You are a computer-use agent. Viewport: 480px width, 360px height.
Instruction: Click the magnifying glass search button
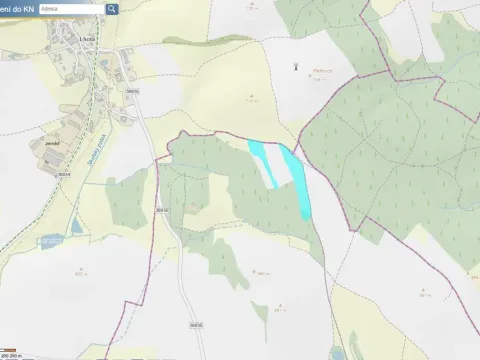point(112,9)
